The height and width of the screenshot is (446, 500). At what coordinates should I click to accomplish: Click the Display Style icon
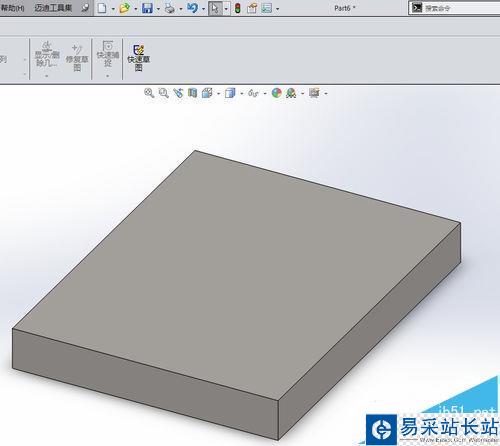pyautogui.click(x=230, y=93)
